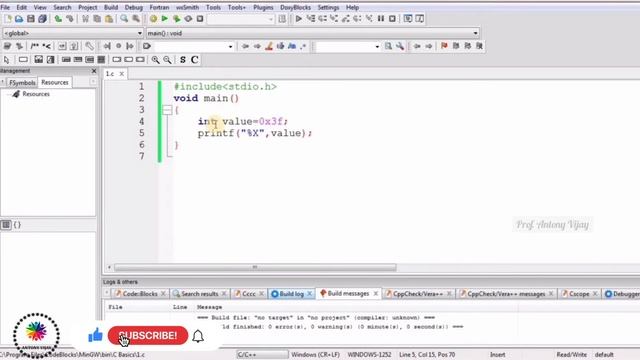The height and width of the screenshot is (360, 640).
Task: Click the Copy icon
Action: (97, 19)
